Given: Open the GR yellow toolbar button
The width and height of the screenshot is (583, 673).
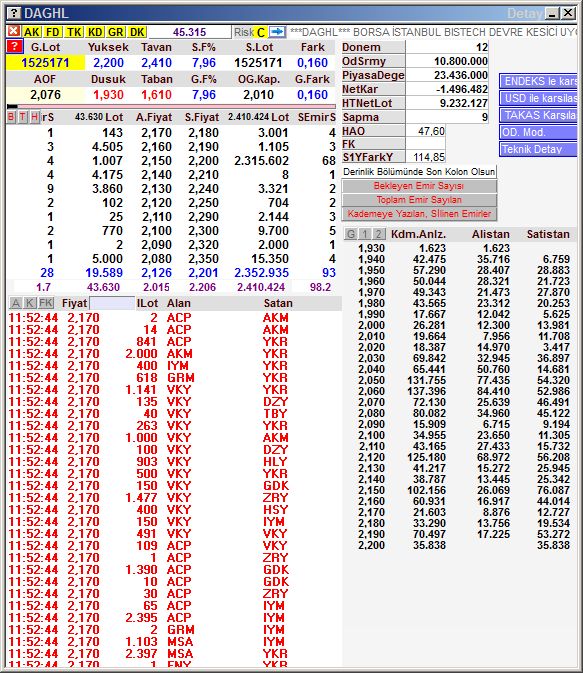Looking at the screenshot, I should coord(116,32).
